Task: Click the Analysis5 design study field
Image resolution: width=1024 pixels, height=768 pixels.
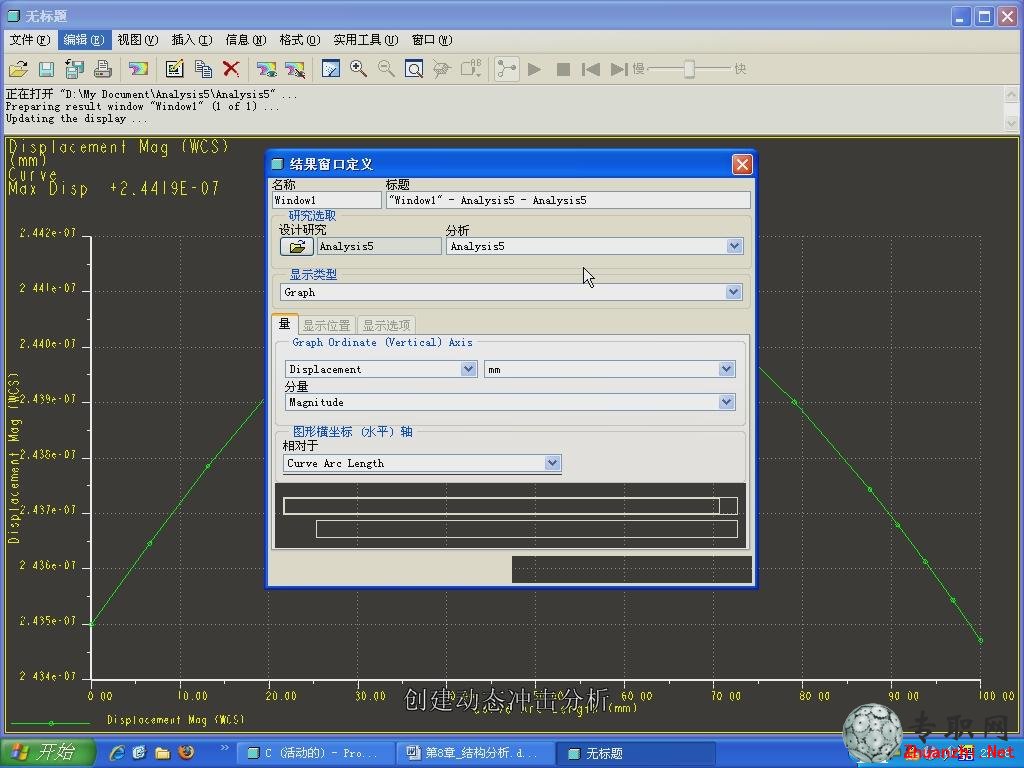Action: [379, 246]
